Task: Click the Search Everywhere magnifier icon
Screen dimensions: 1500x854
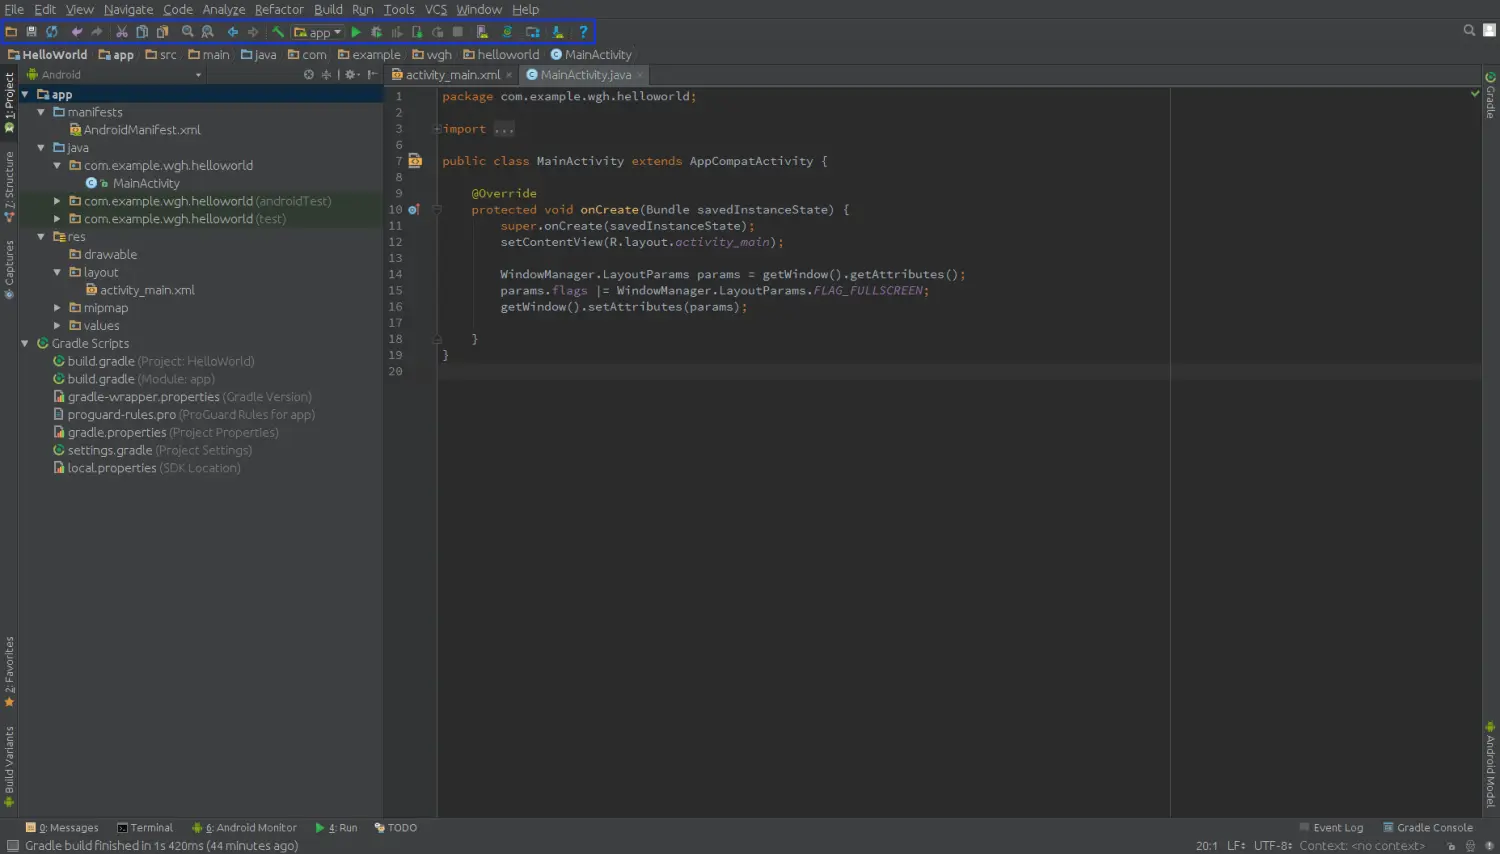Action: point(1469,30)
